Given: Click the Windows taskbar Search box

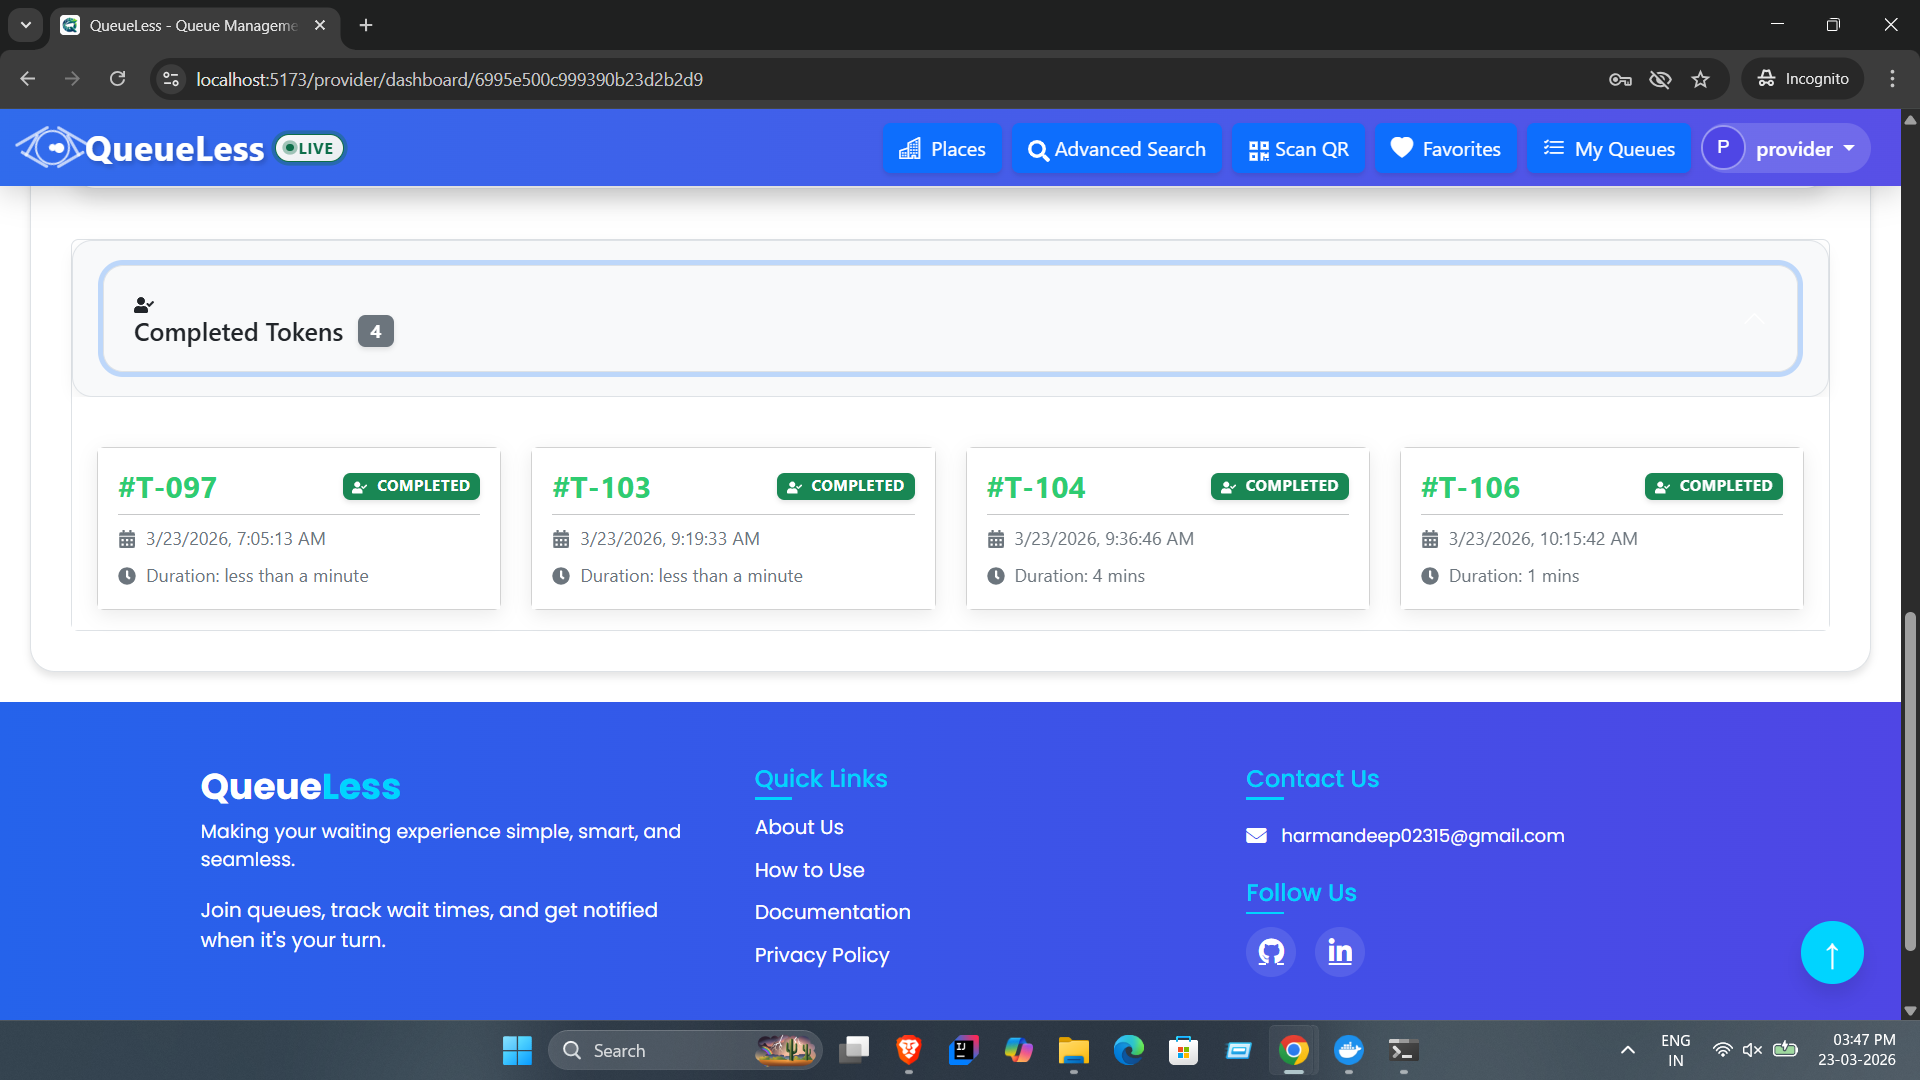Looking at the screenshot, I should pyautogui.click(x=685, y=1050).
